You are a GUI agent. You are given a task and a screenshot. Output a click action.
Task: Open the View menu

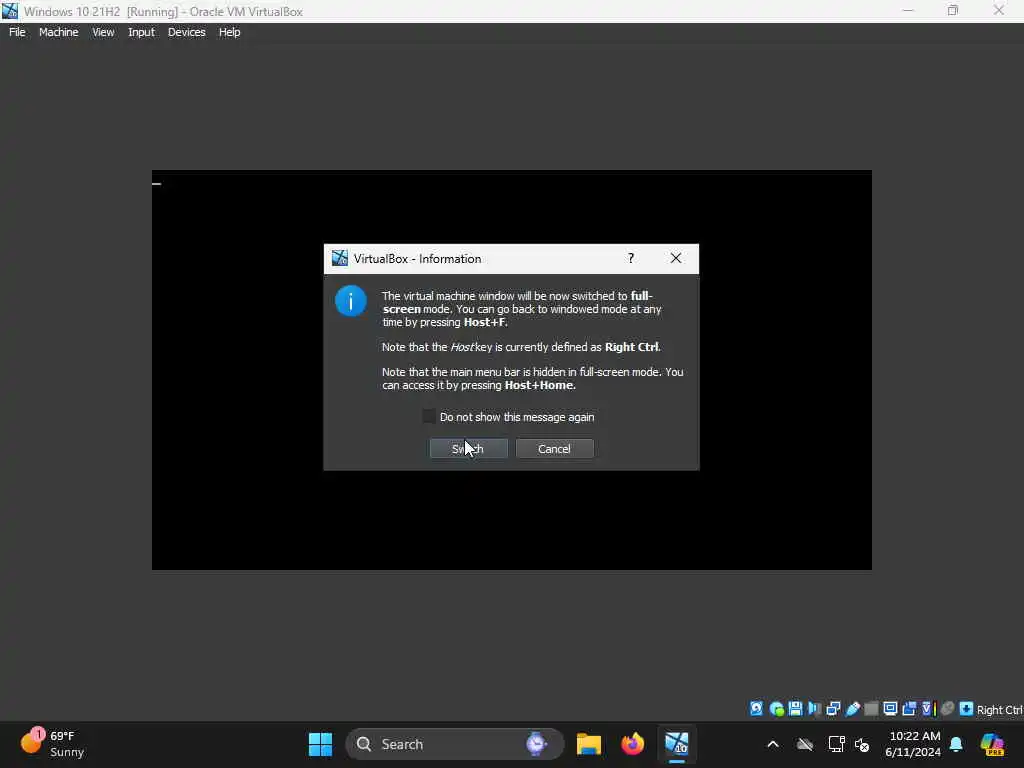point(103,32)
